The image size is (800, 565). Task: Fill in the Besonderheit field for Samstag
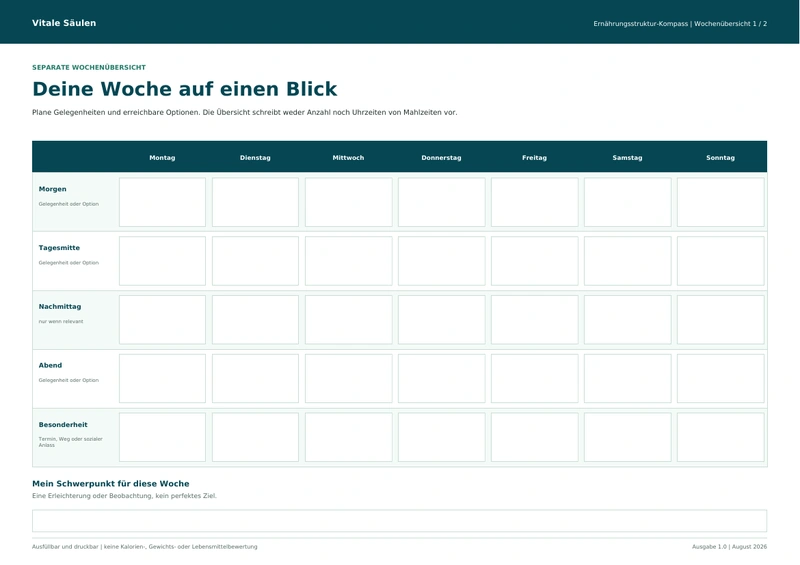point(628,437)
